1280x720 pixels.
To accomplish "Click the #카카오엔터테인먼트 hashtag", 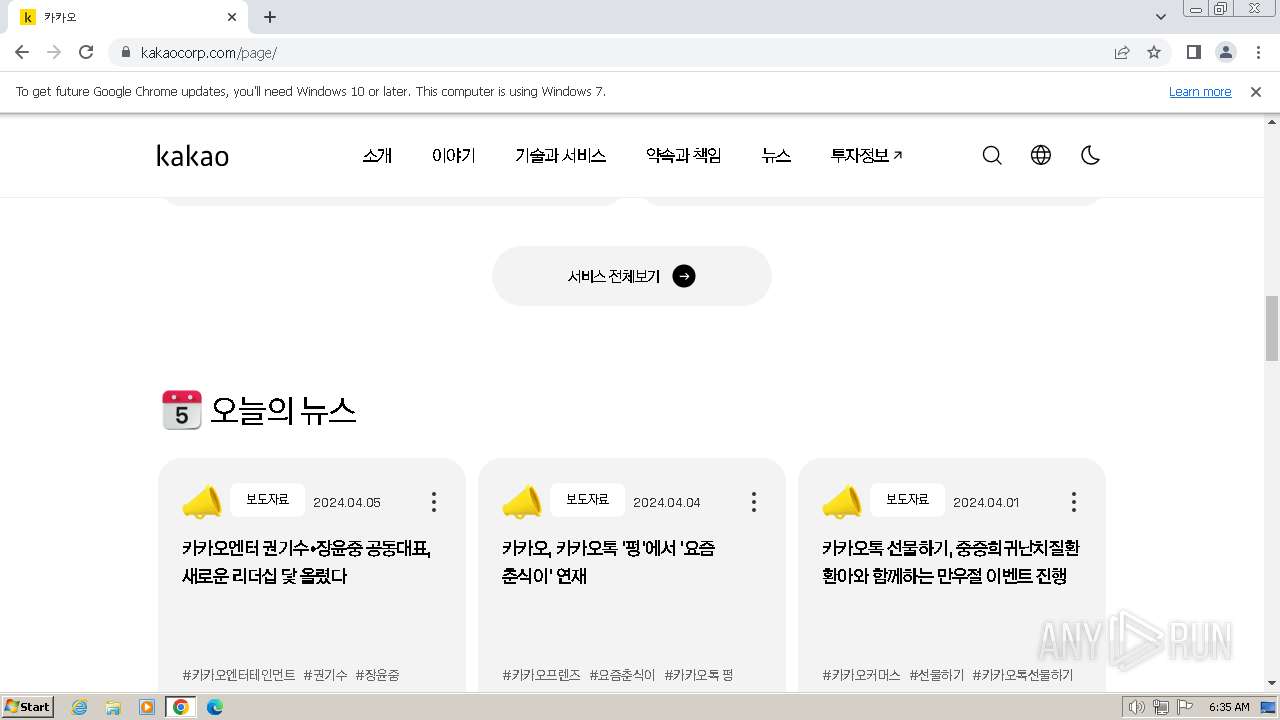I will (x=239, y=675).
